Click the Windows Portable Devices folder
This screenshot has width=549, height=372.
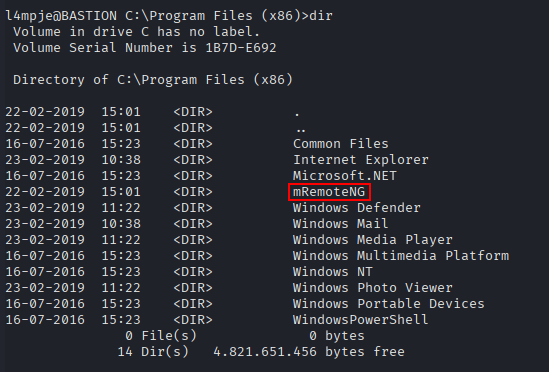coord(389,304)
